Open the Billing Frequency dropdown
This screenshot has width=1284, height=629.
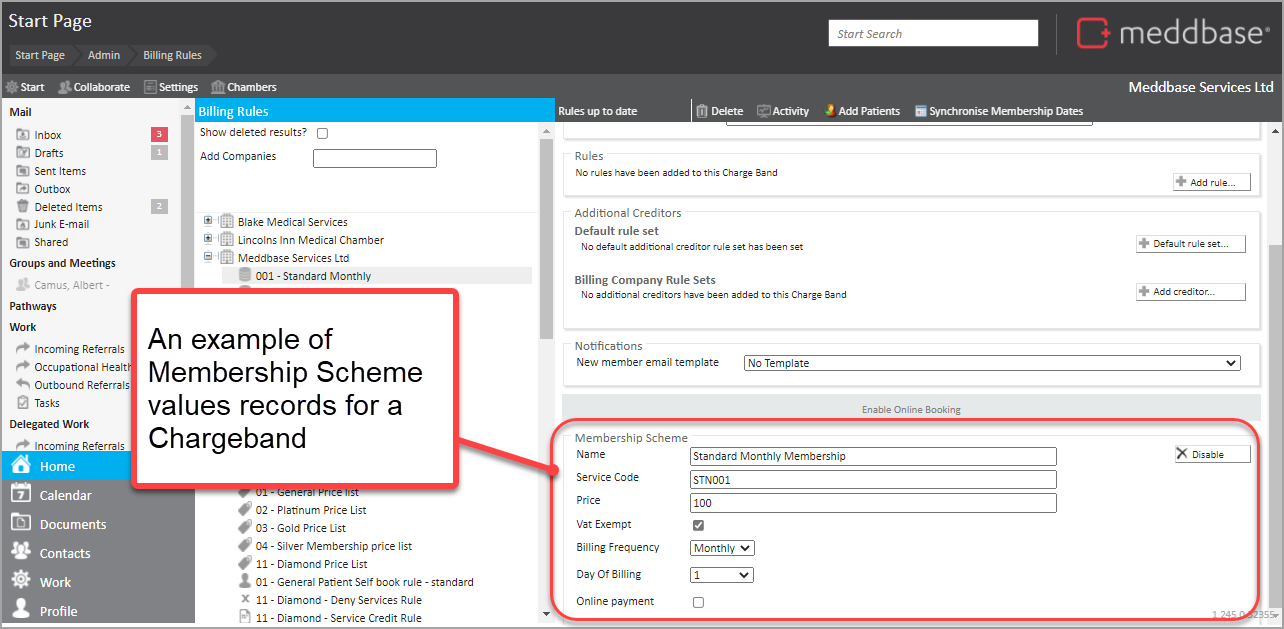pos(722,548)
